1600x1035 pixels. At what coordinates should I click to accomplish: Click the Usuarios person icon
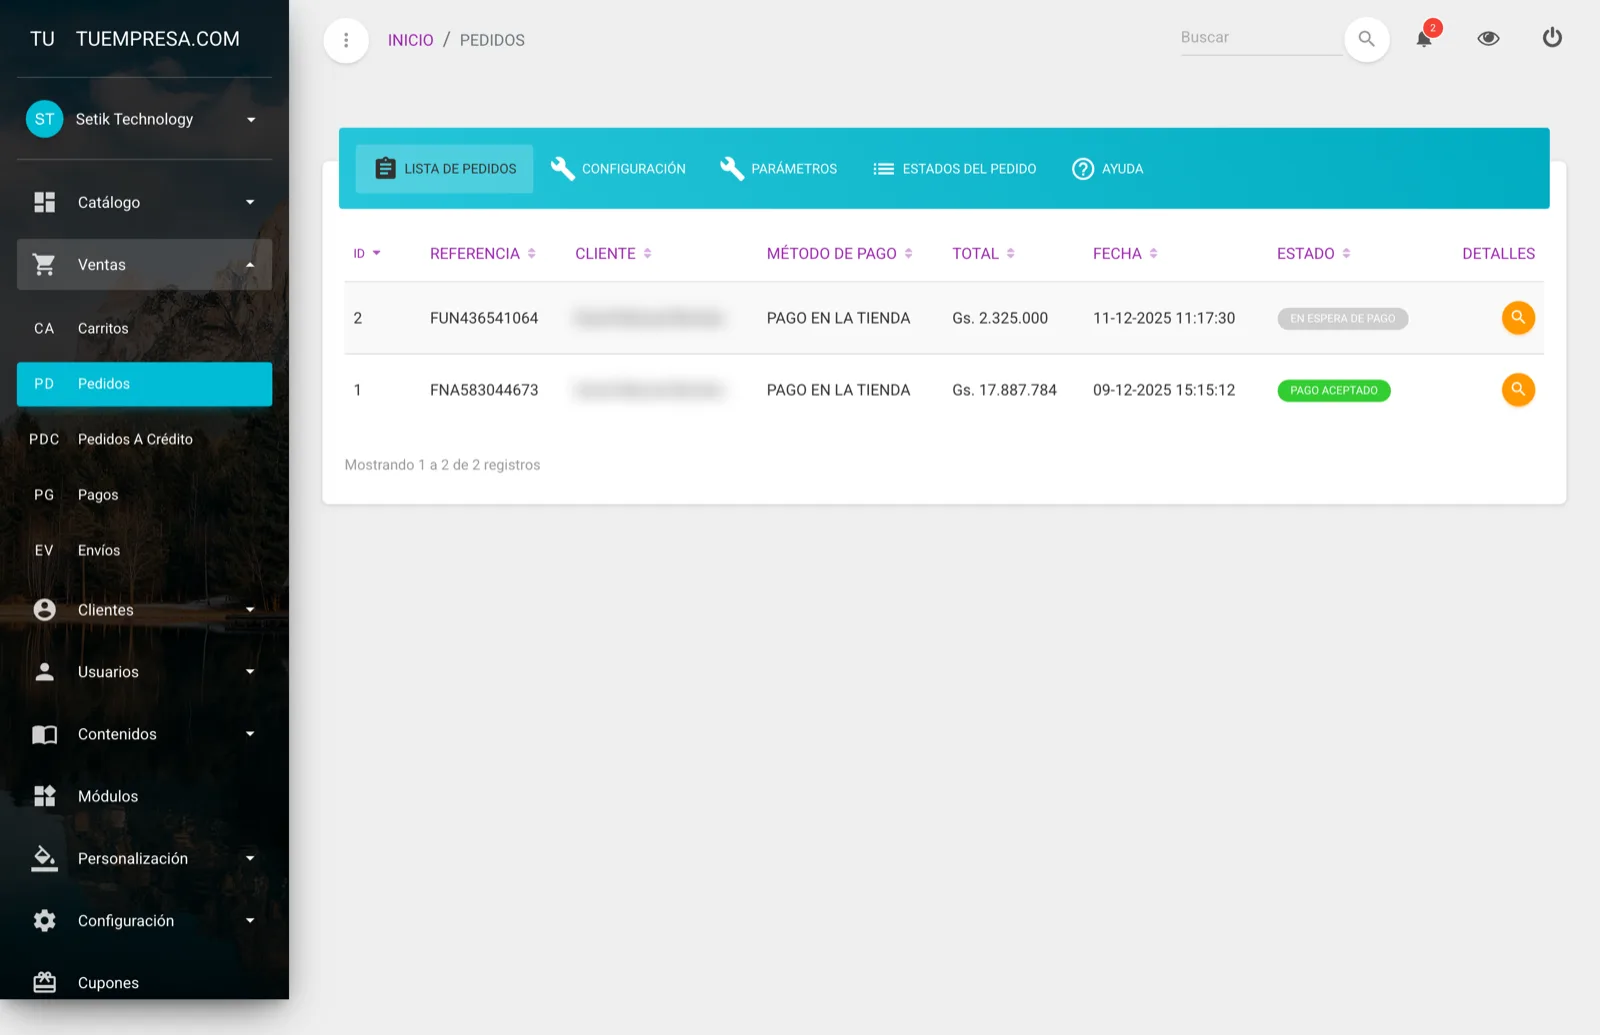tap(44, 672)
